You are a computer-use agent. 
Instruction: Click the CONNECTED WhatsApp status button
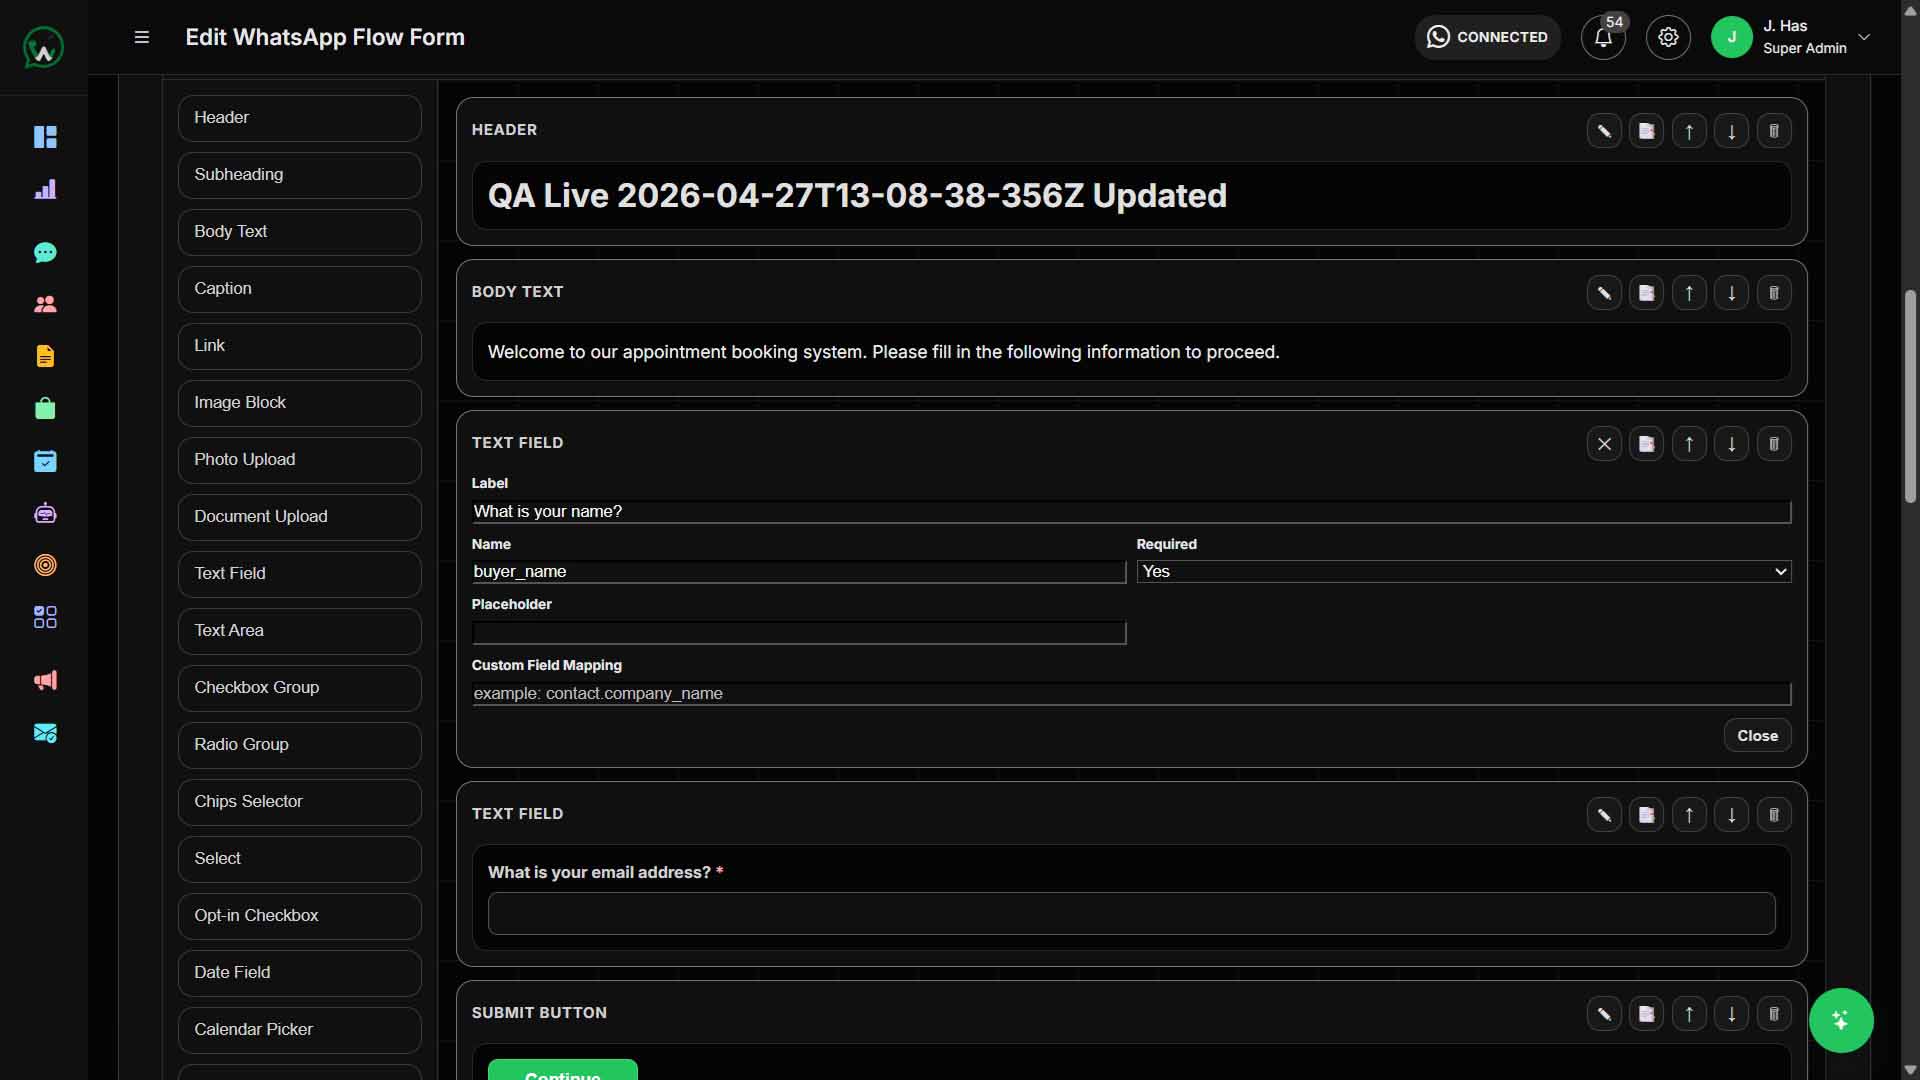tap(1487, 37)
